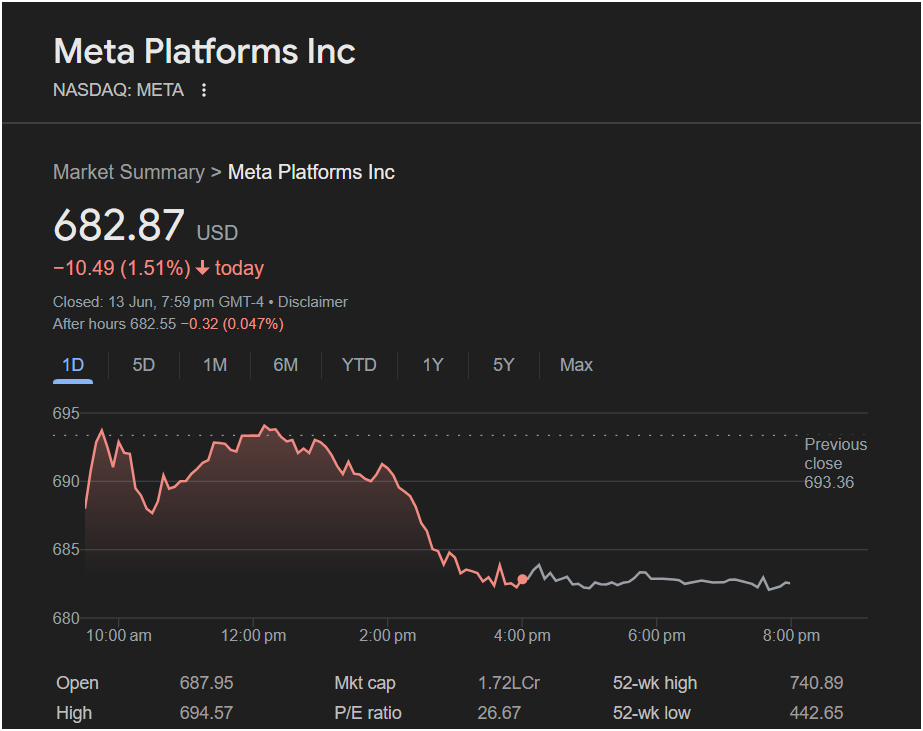Click the 8:00 pm axis label
Screen dimensions: 923x731
(x=791, y=636)
